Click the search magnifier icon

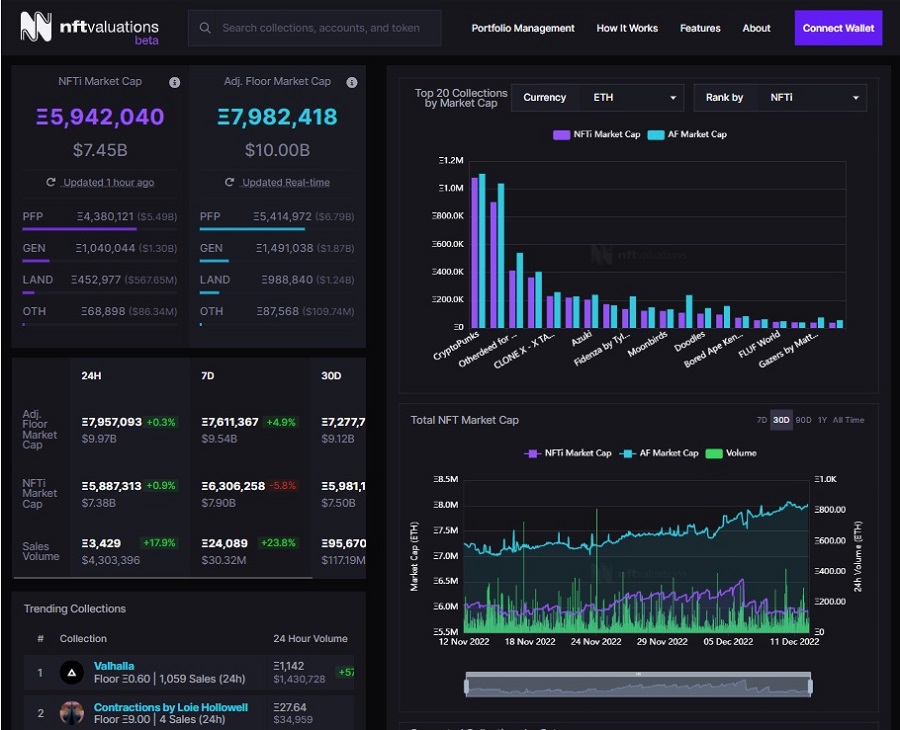tap(205, 28)
